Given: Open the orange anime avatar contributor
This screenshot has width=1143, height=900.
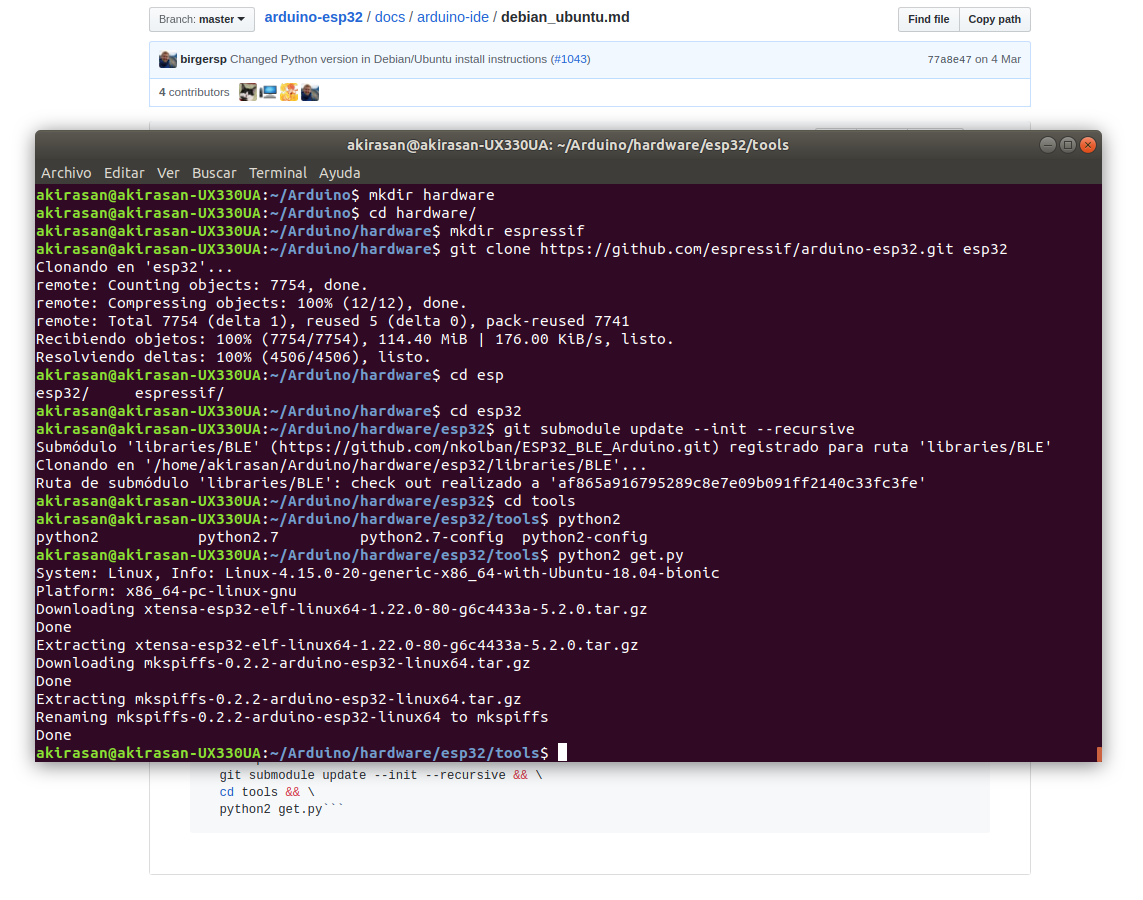Looking at the screenshot, I should (289, 92).
